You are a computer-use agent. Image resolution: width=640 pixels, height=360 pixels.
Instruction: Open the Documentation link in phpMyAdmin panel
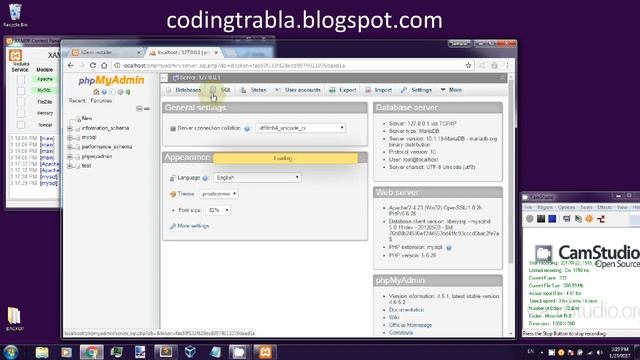point(406,310)
